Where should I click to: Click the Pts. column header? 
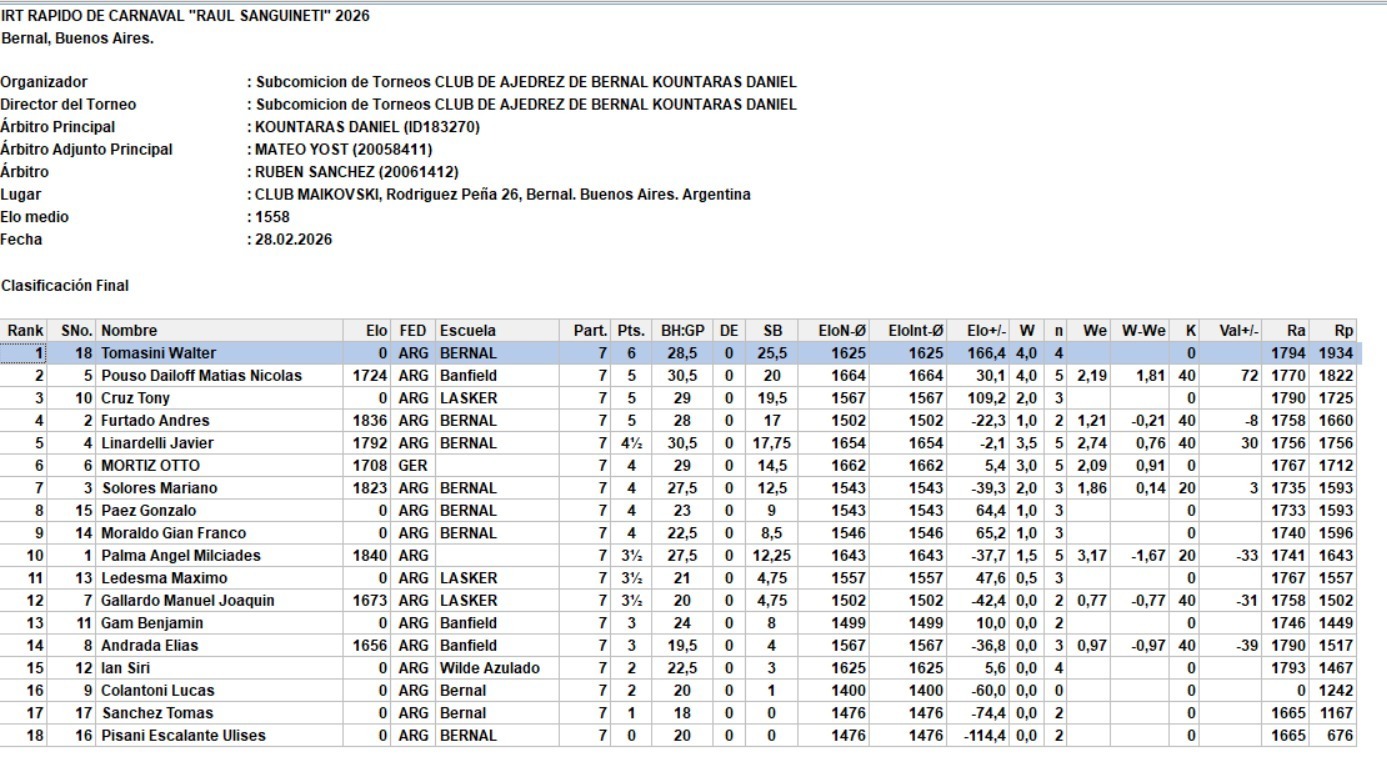pyautogui.click(x=631, y=330)
